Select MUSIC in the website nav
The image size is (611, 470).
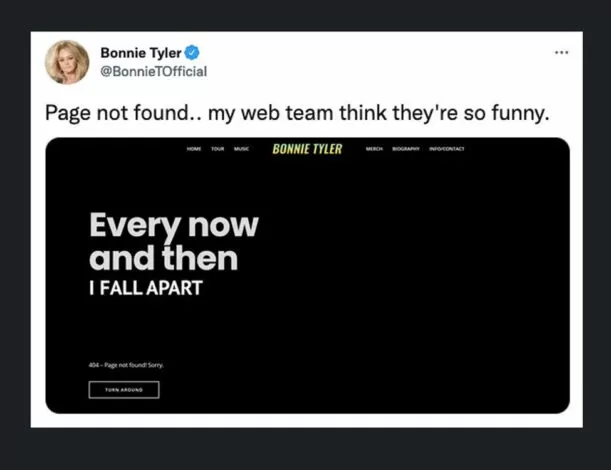[x=241, y=149]
